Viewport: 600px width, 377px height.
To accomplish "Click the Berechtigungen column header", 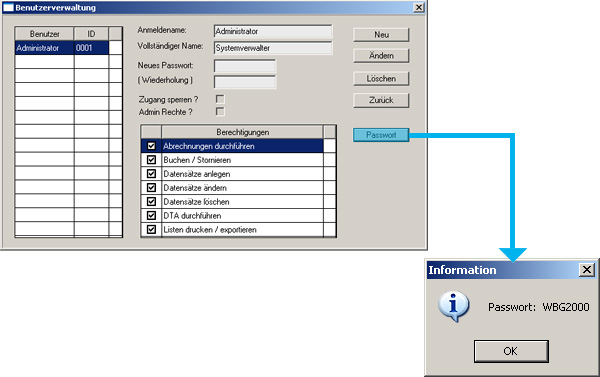I will (243, 132).
